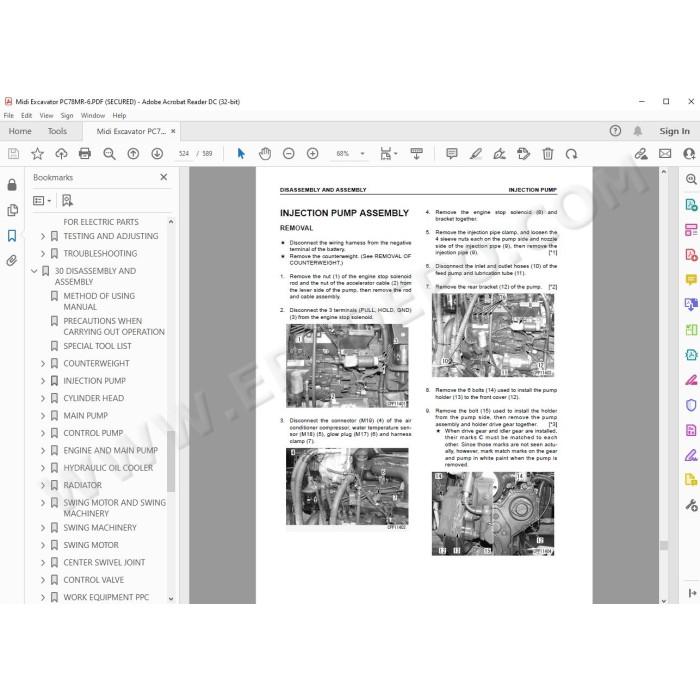Open the CYLINDER HEAD bookmark

pos(94,398)
